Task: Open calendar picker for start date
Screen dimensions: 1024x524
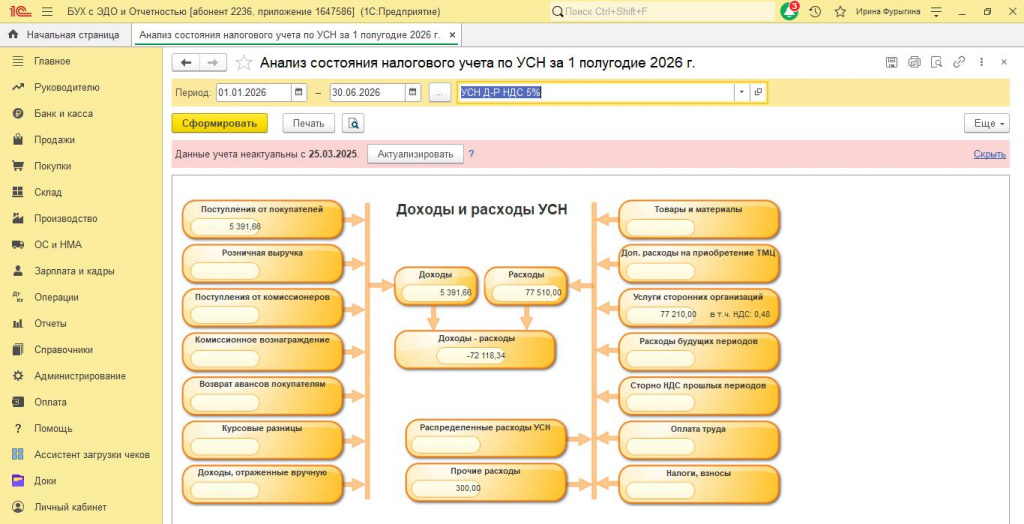Action: 299,93
